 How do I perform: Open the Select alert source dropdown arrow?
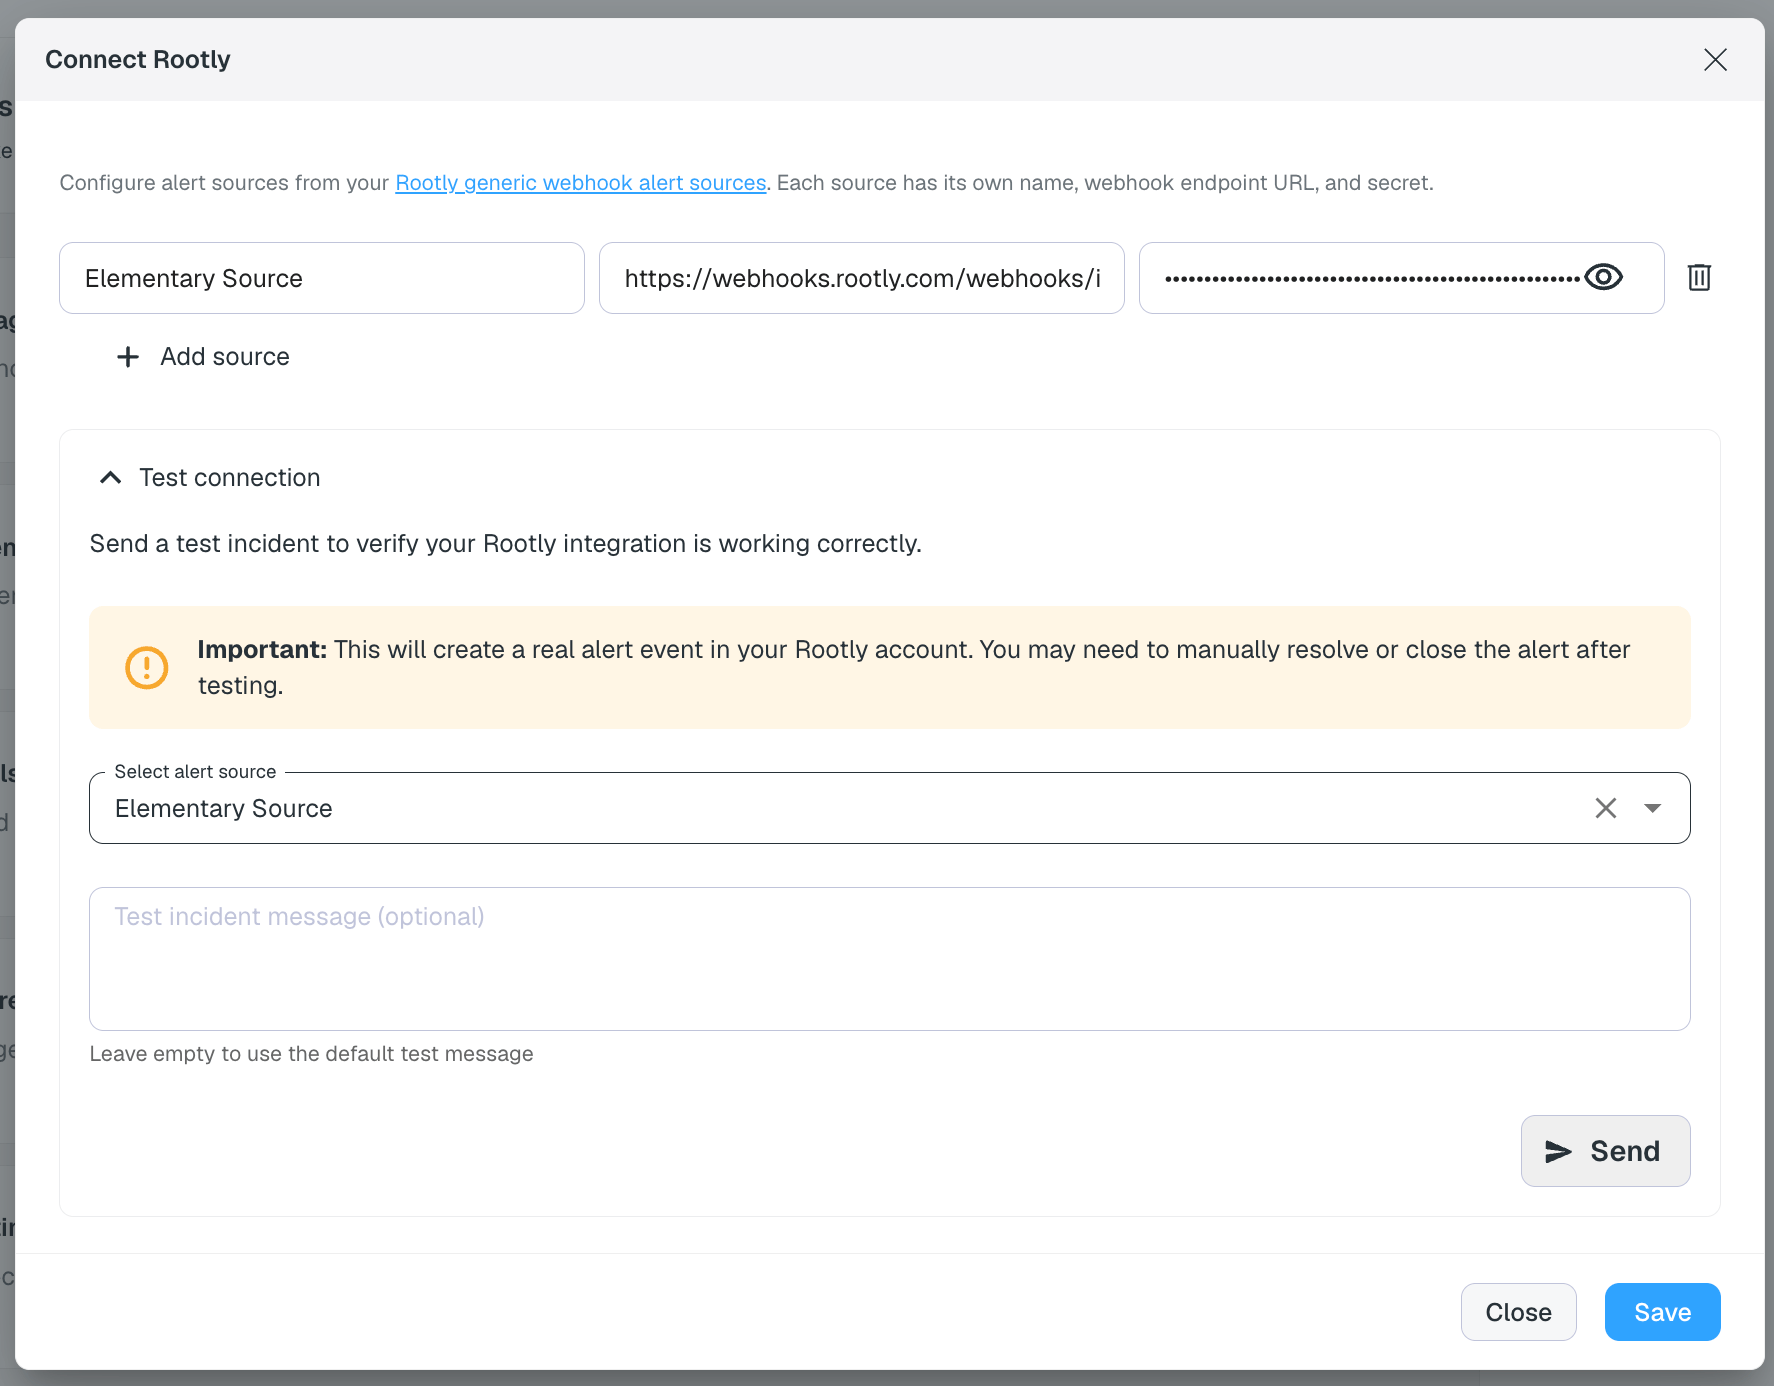[x=1652, y=808]
